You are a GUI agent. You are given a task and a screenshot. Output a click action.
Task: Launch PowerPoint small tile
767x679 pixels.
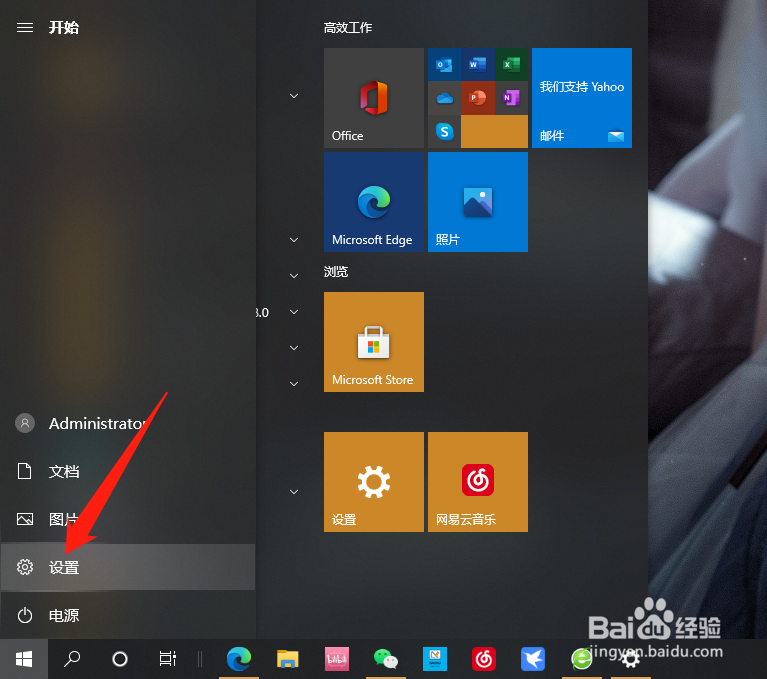tap(477, 98)
